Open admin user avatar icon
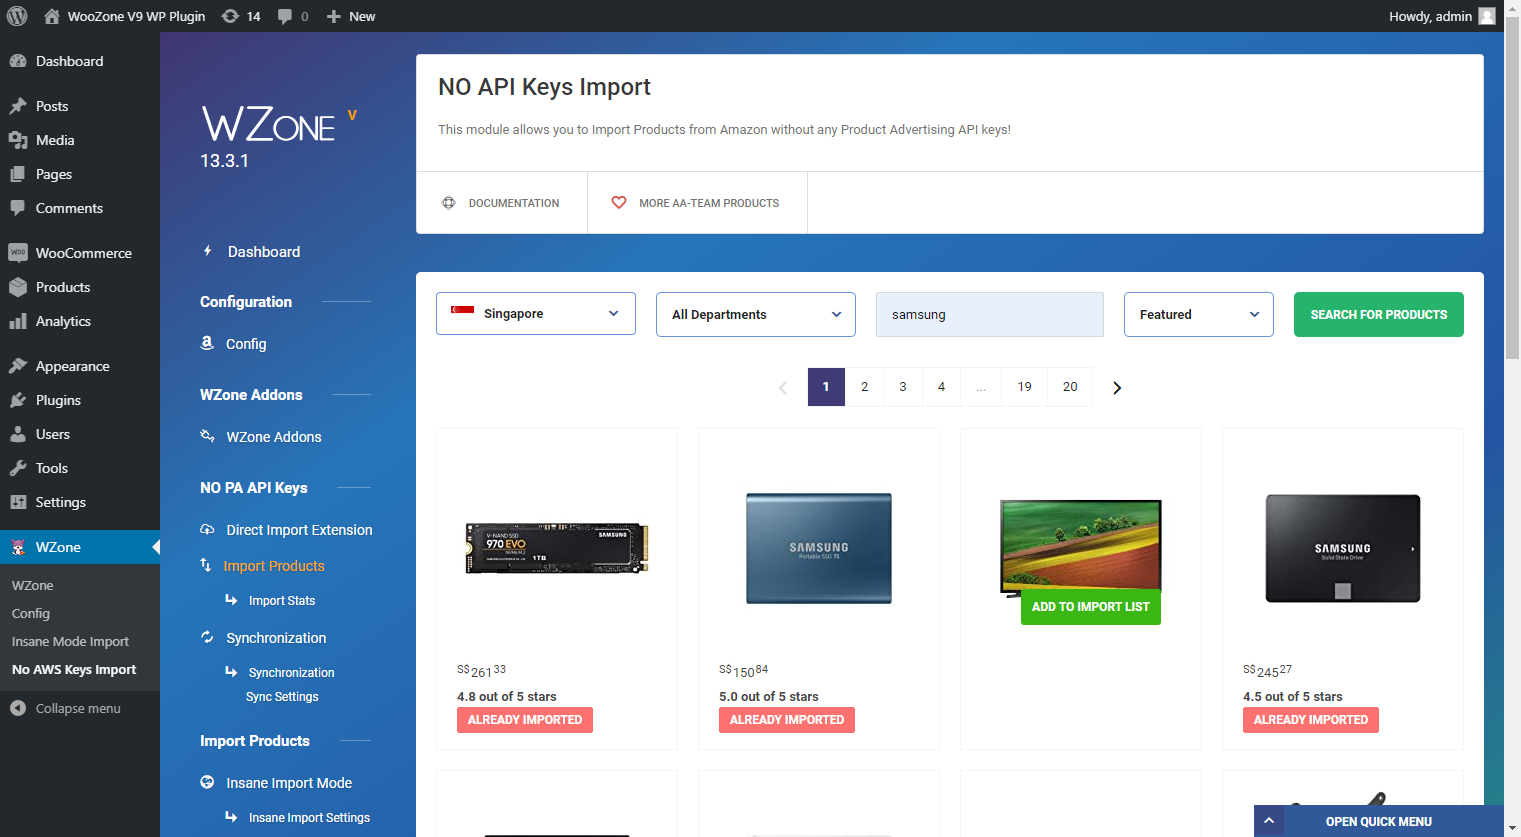 pos(1487,16)
